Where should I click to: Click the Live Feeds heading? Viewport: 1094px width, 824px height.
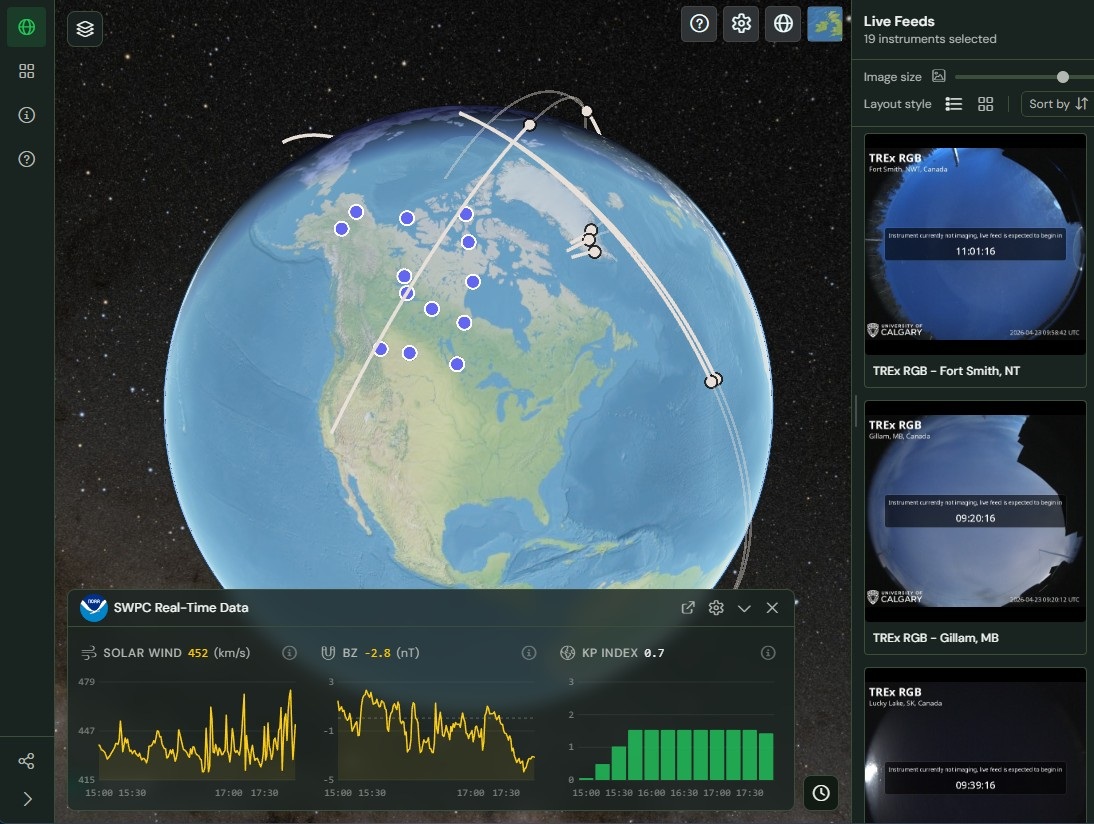point(899,22)
